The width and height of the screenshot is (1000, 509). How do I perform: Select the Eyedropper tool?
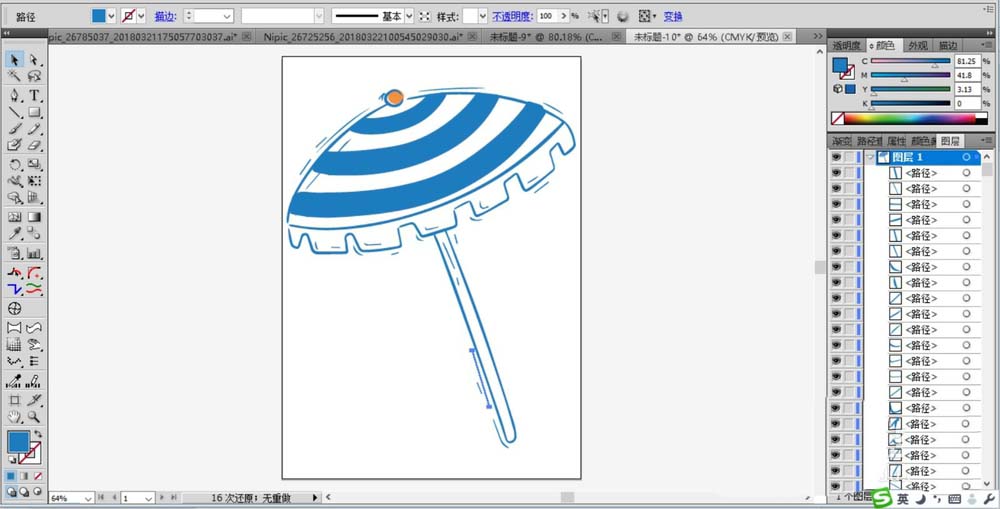[x=15, y=233]
